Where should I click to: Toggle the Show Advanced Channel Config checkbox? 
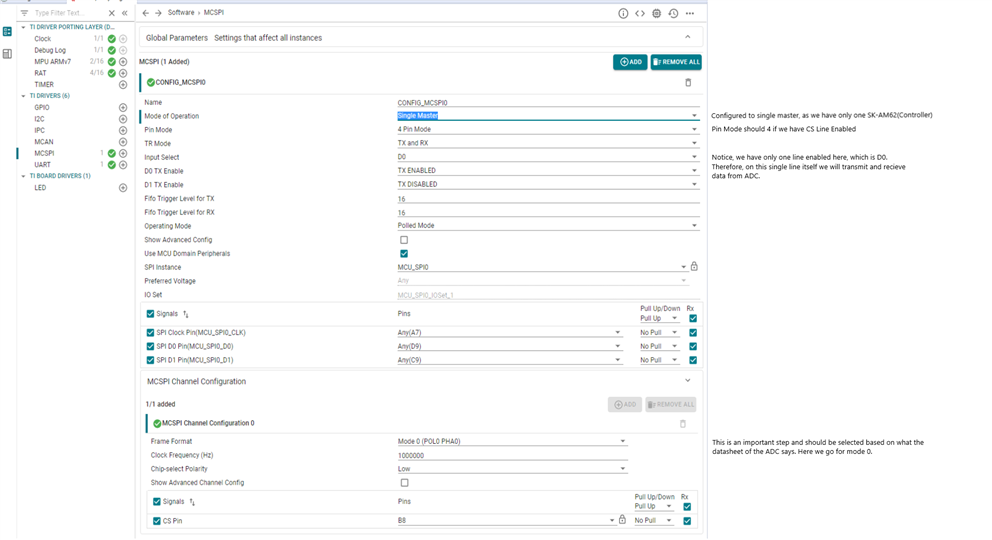coord(404,483)
